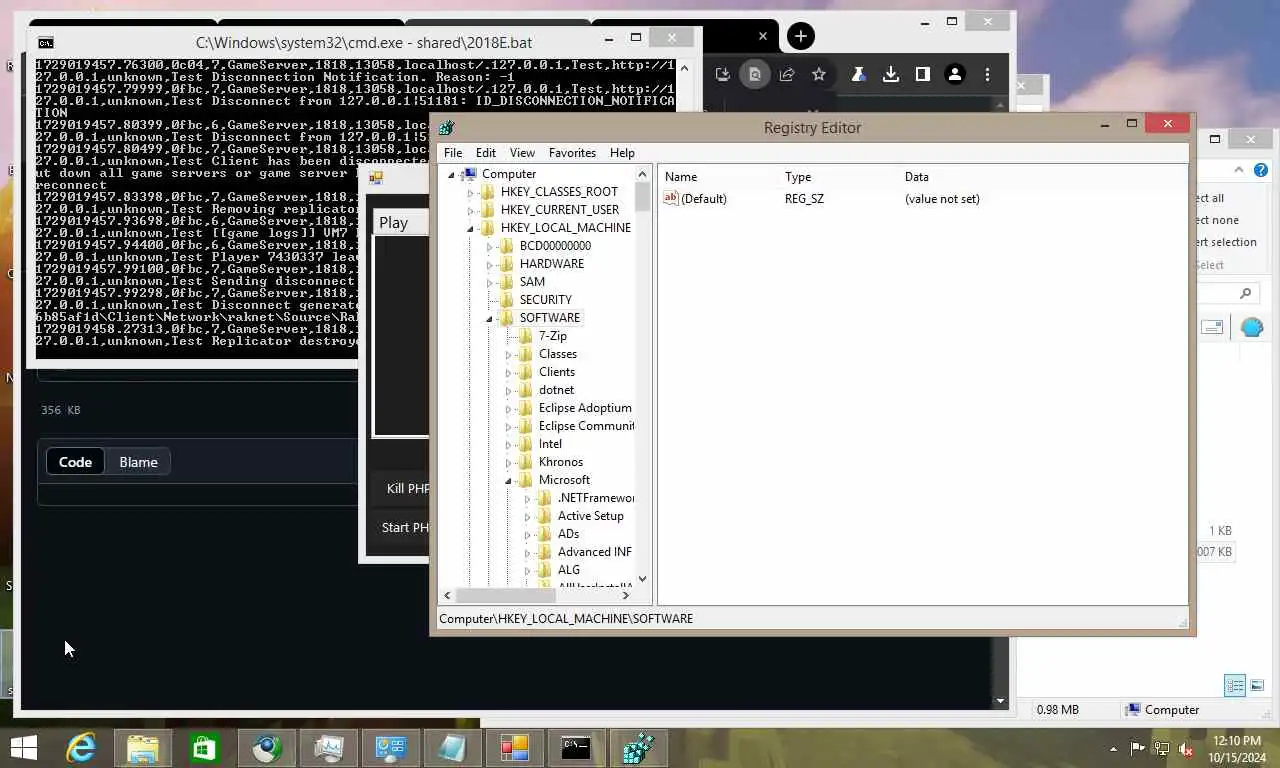Open the Windows Store taskbar icon
1280x768 pixels.
[204, 747]
